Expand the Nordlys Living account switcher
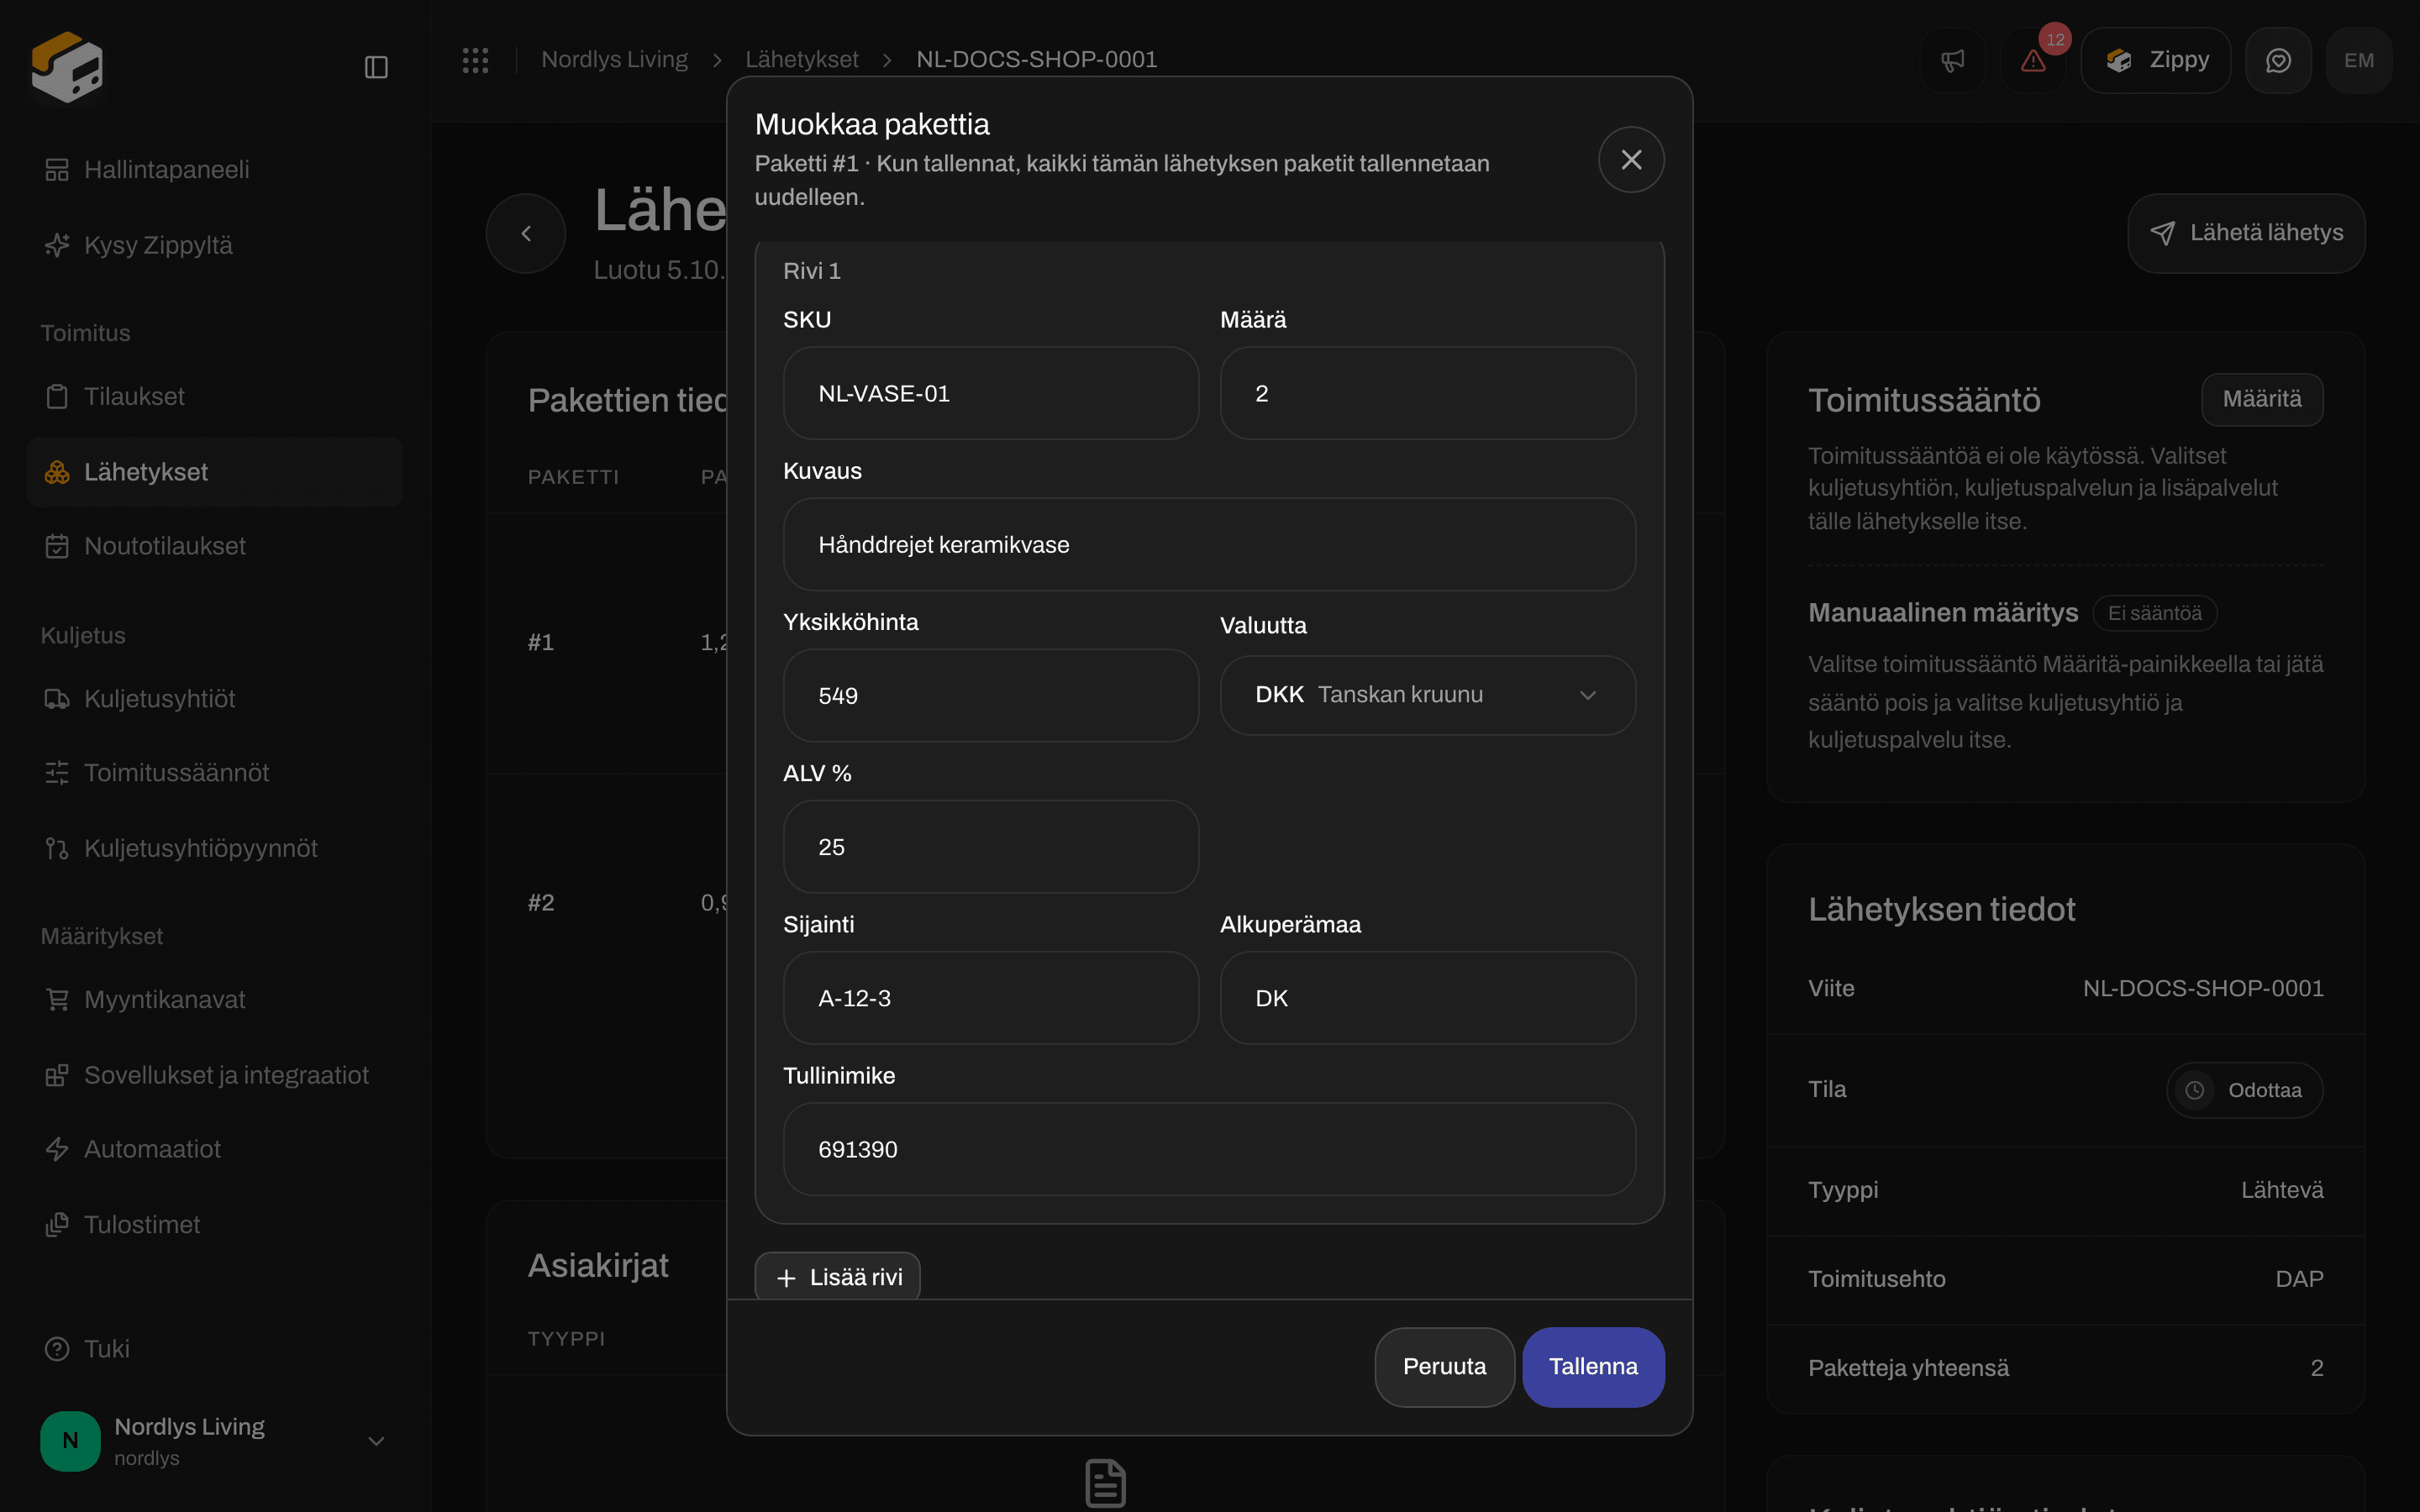This screenshot has width=2420, height=1512. [215, 1441]
